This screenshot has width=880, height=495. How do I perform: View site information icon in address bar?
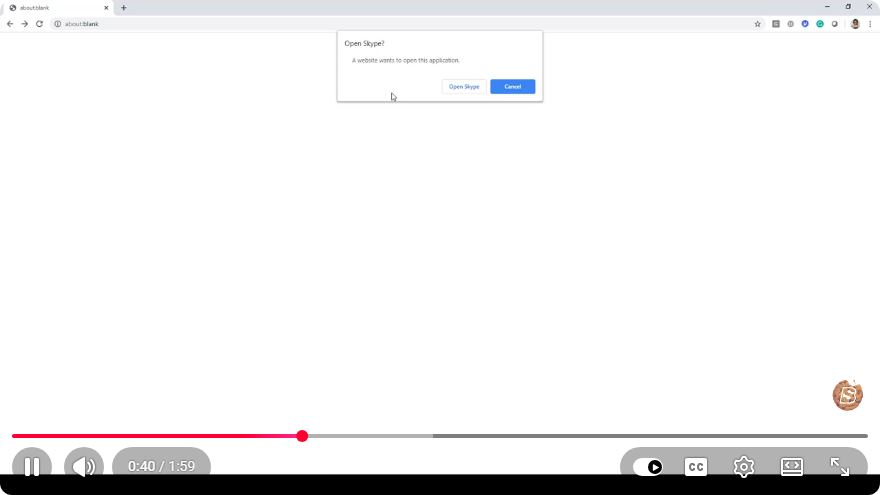point(57,24)
